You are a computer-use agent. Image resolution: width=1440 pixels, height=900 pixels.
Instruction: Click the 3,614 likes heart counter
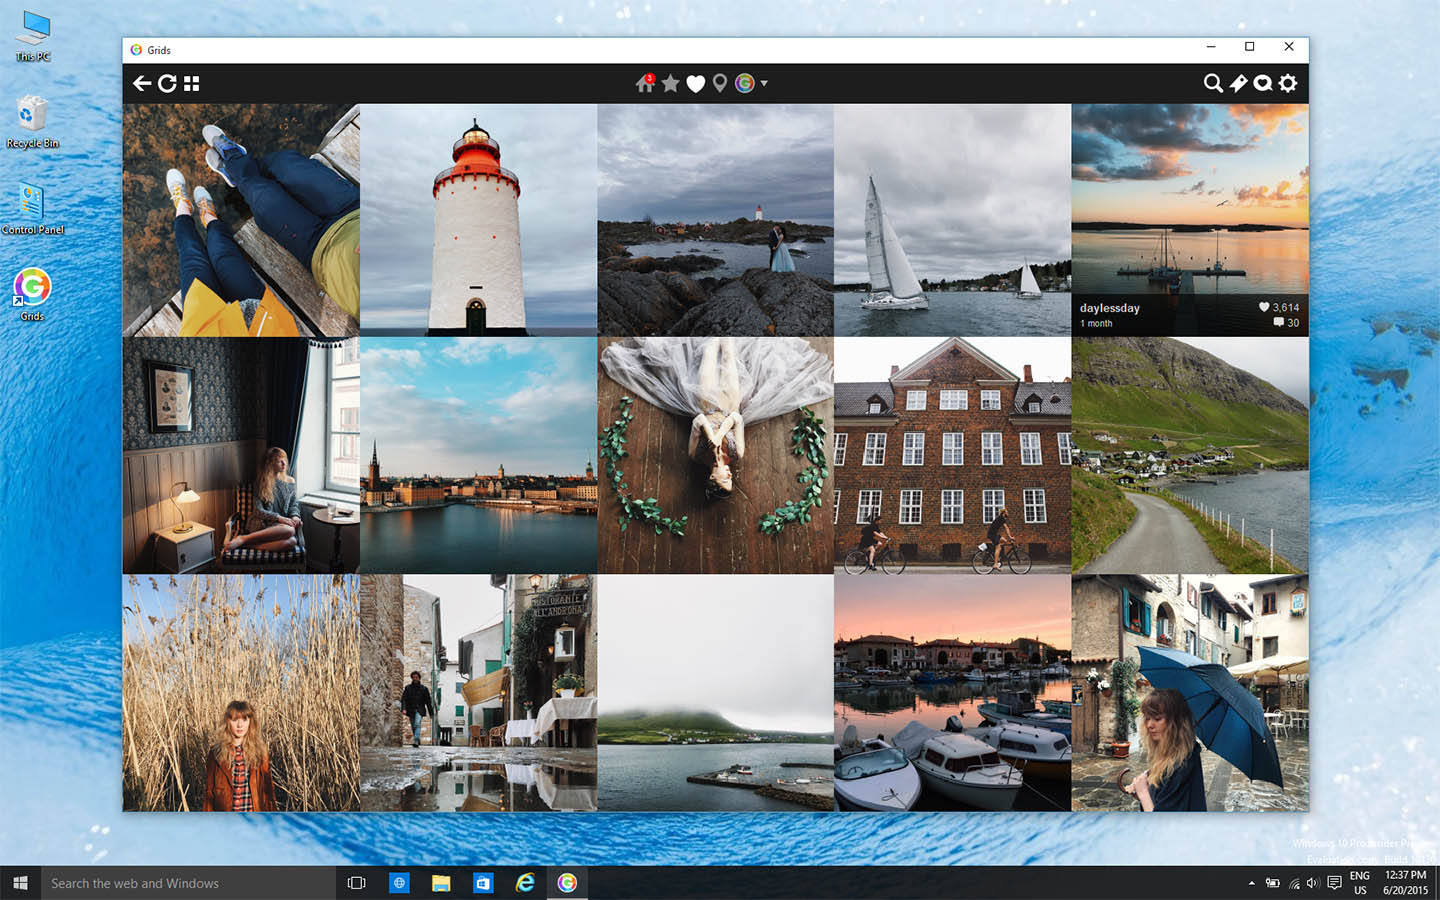click(1279, 307)
